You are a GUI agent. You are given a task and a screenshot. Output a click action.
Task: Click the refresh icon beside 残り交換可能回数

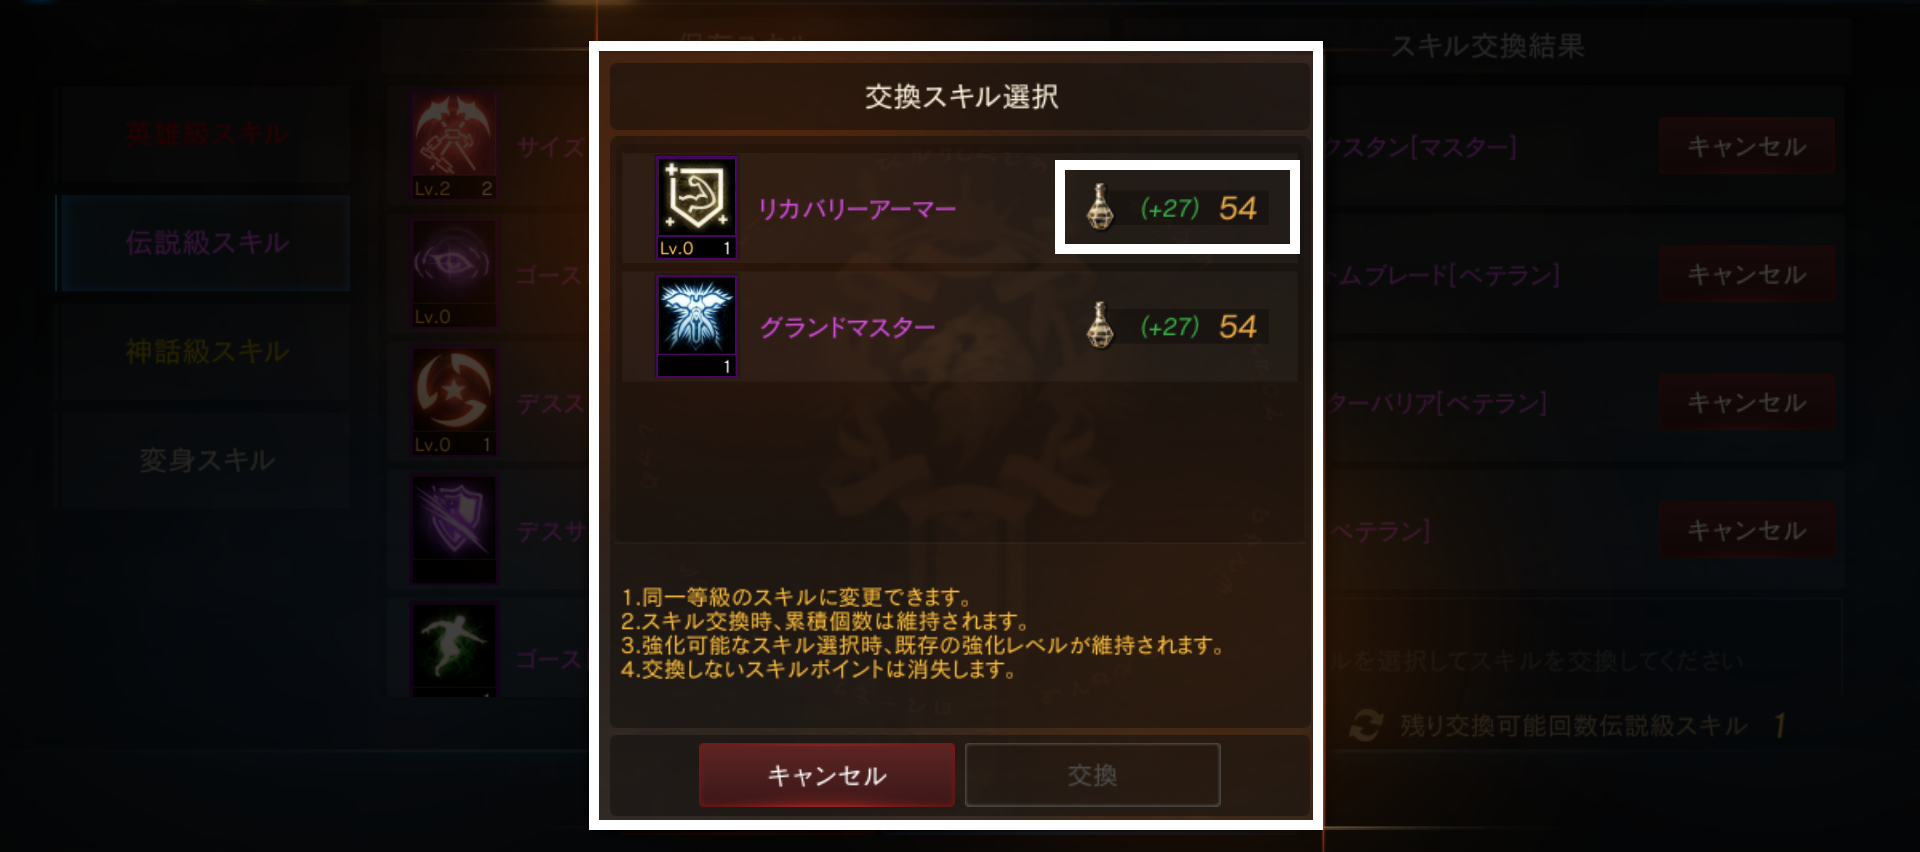coord(1365,725)
